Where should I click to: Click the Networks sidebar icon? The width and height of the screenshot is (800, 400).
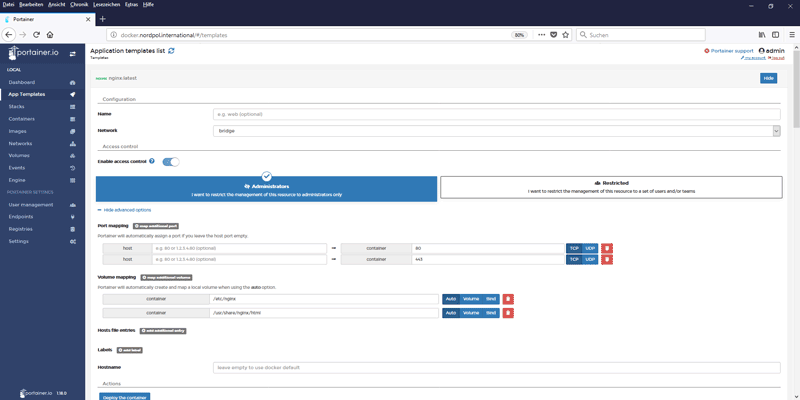click(x=72, y=143)
